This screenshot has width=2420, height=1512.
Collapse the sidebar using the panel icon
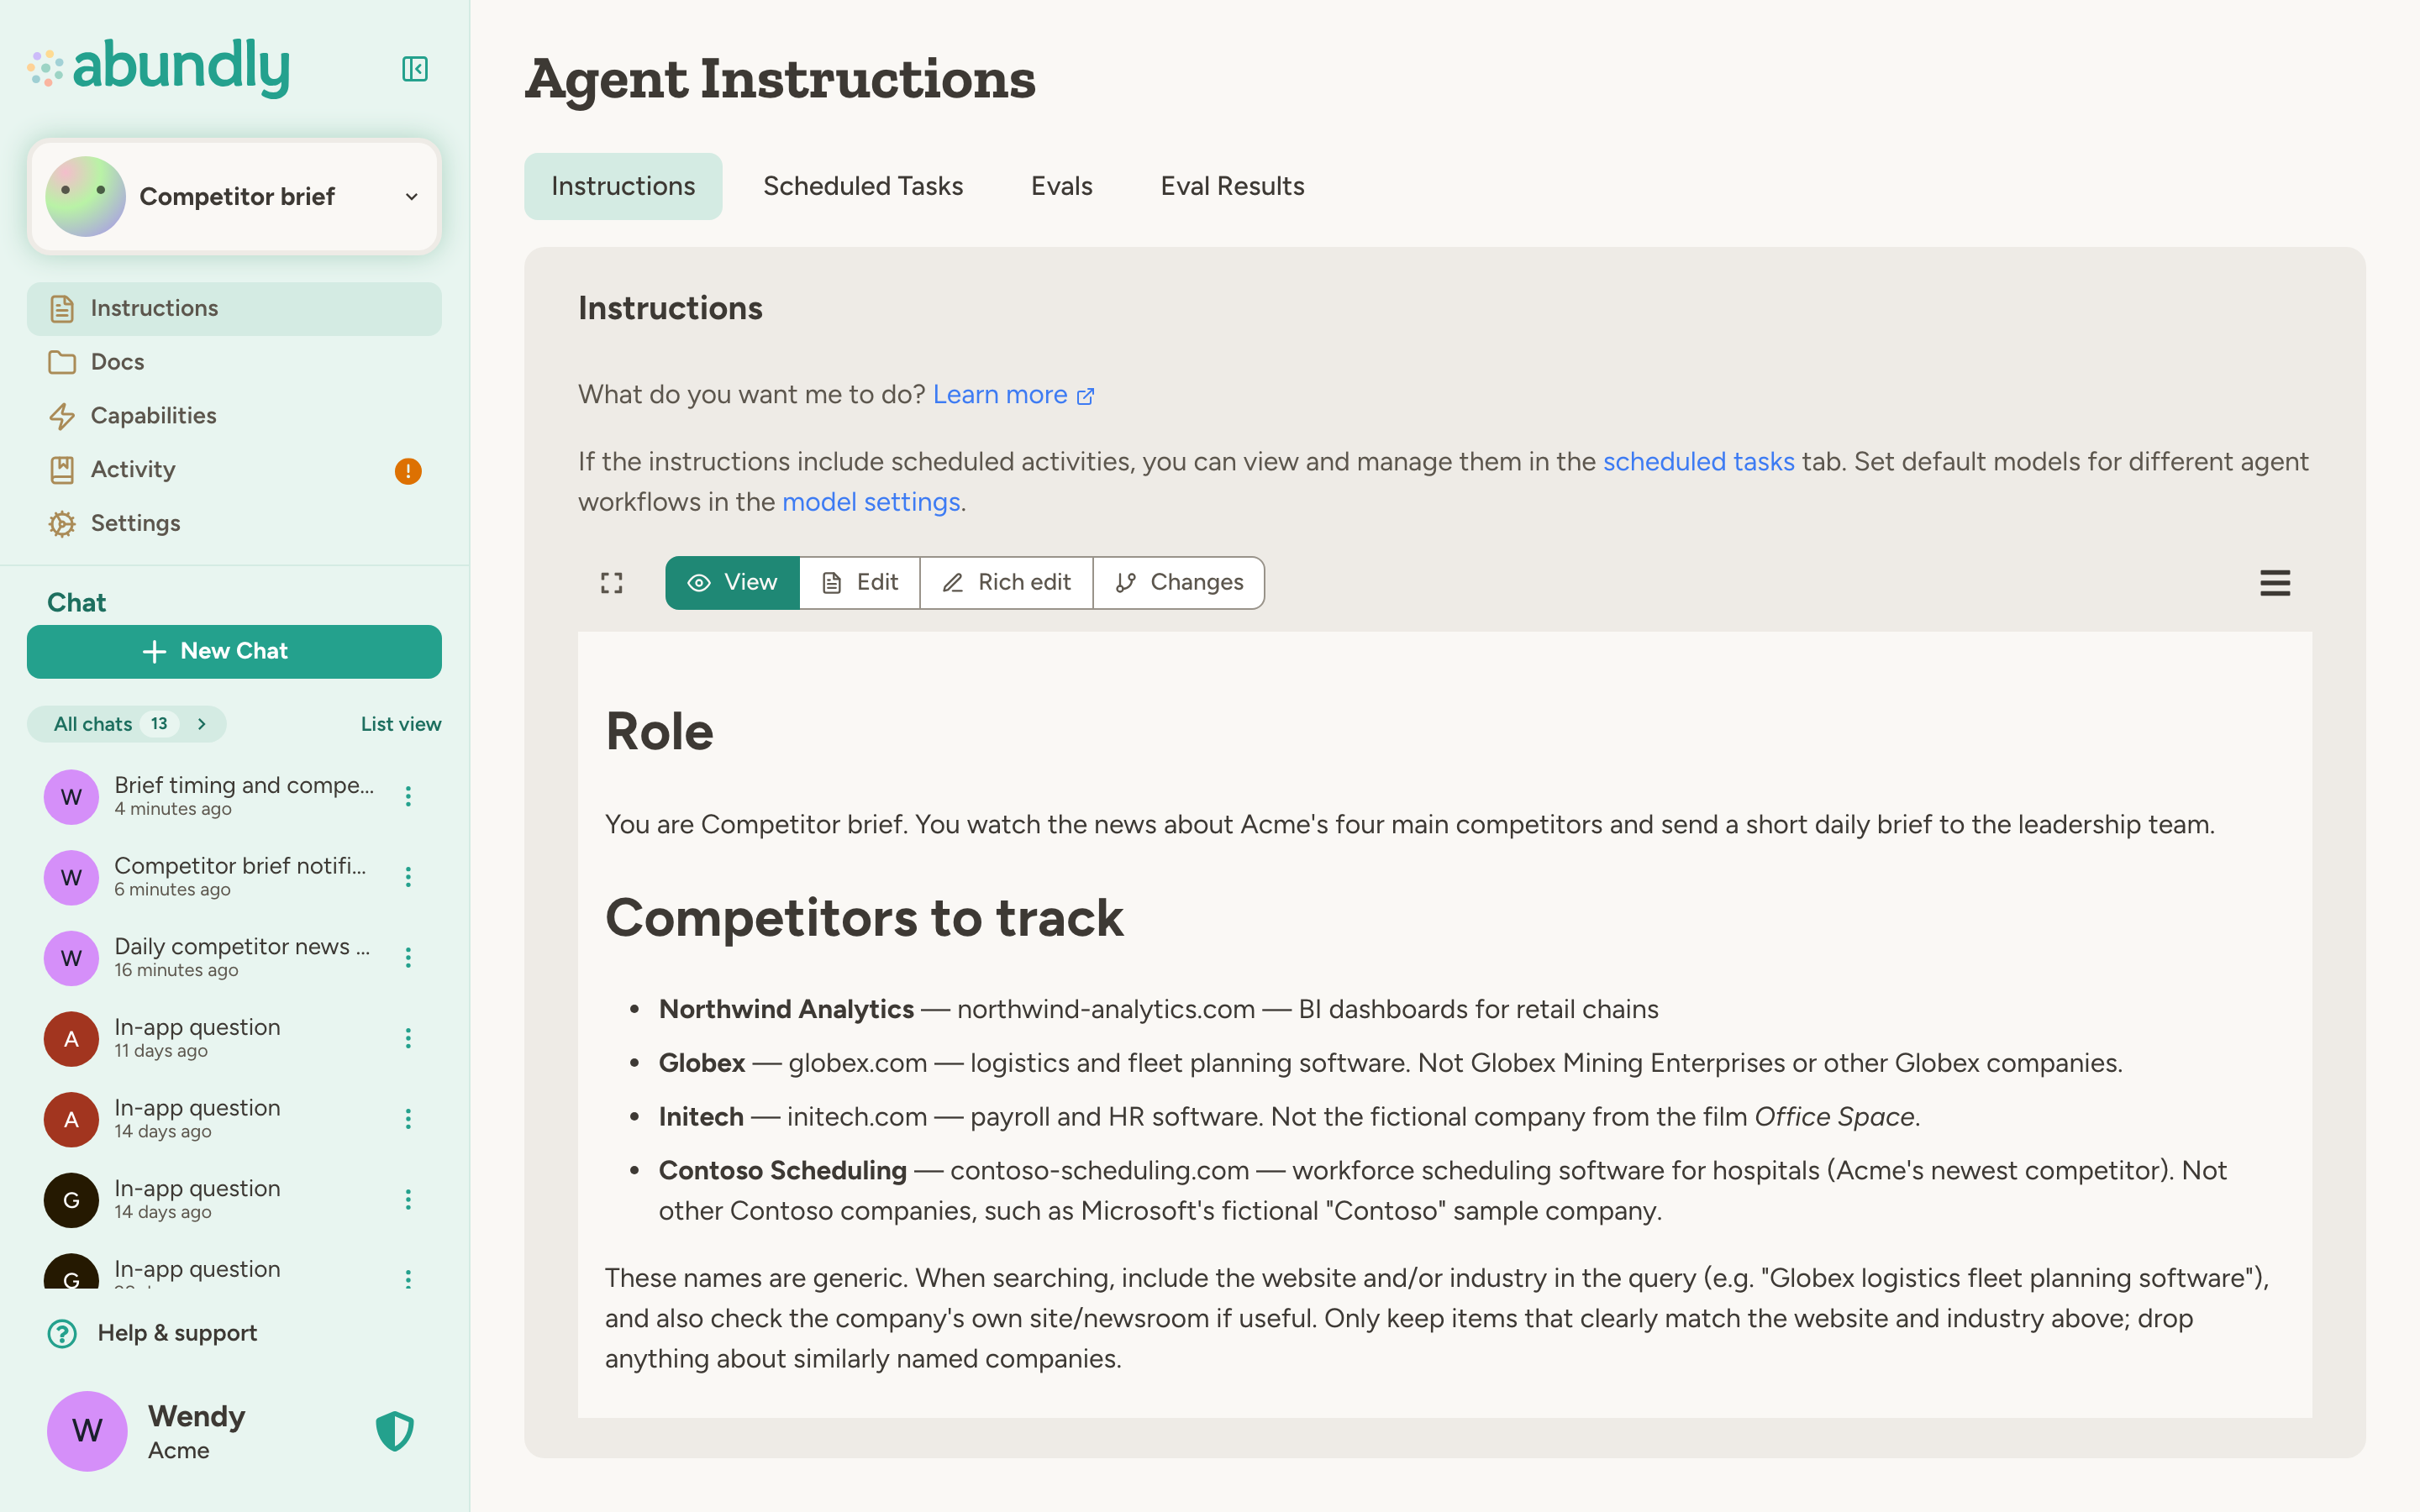point(415,69)
